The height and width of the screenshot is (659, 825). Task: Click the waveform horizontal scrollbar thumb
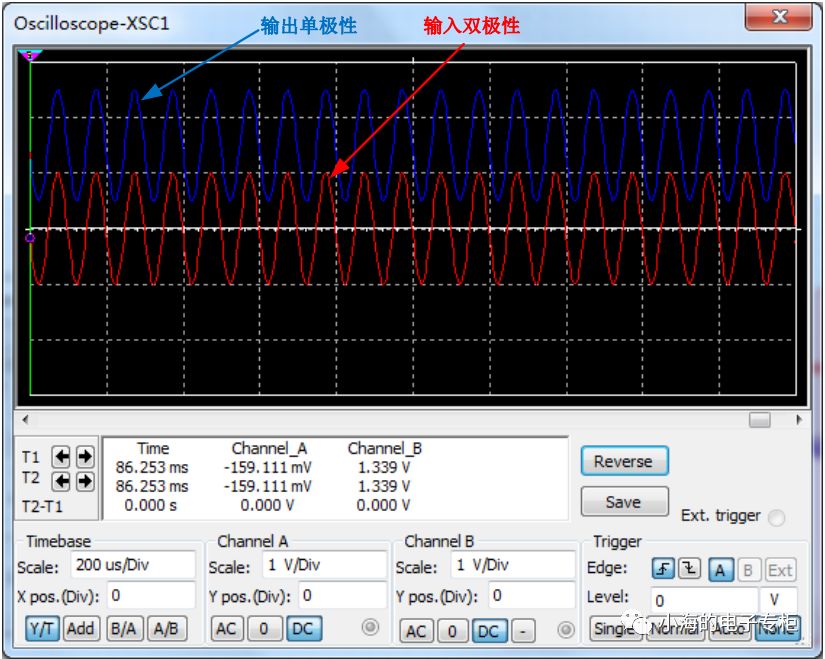760,420
